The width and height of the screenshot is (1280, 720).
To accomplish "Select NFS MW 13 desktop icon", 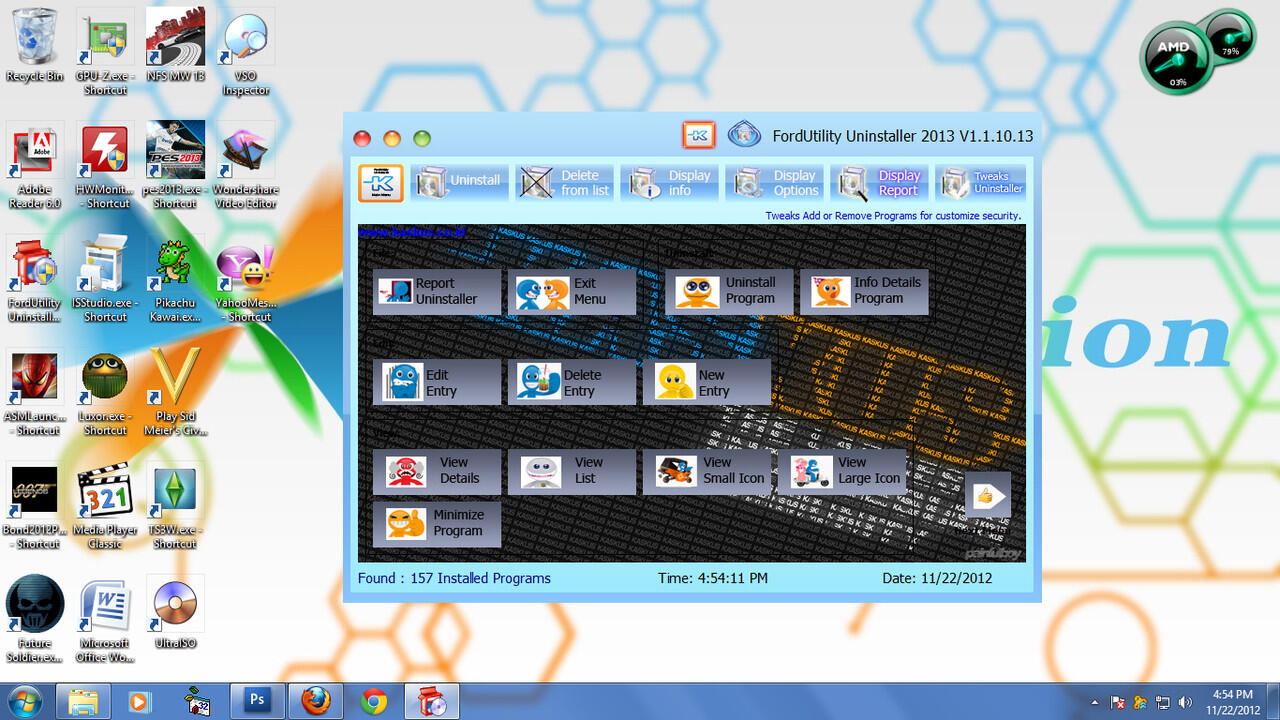I will click(x=175, y=46).
